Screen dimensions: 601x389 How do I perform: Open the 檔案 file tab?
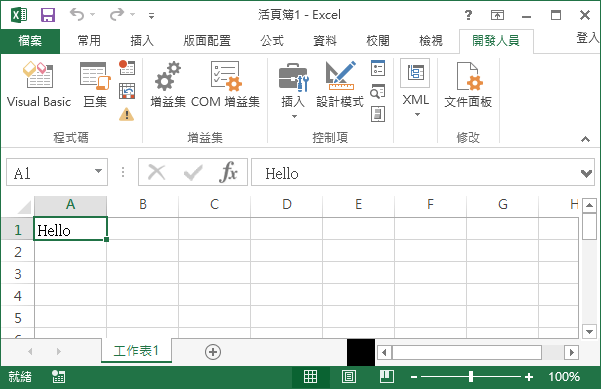click(x=30, y=40)
